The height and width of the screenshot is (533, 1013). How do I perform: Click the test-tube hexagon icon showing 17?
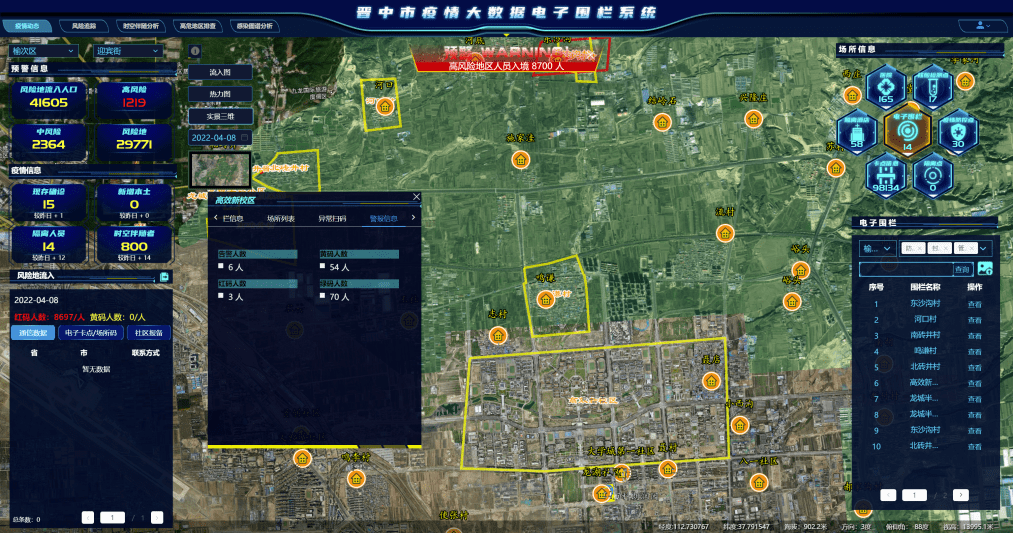[x=932, y=87]
